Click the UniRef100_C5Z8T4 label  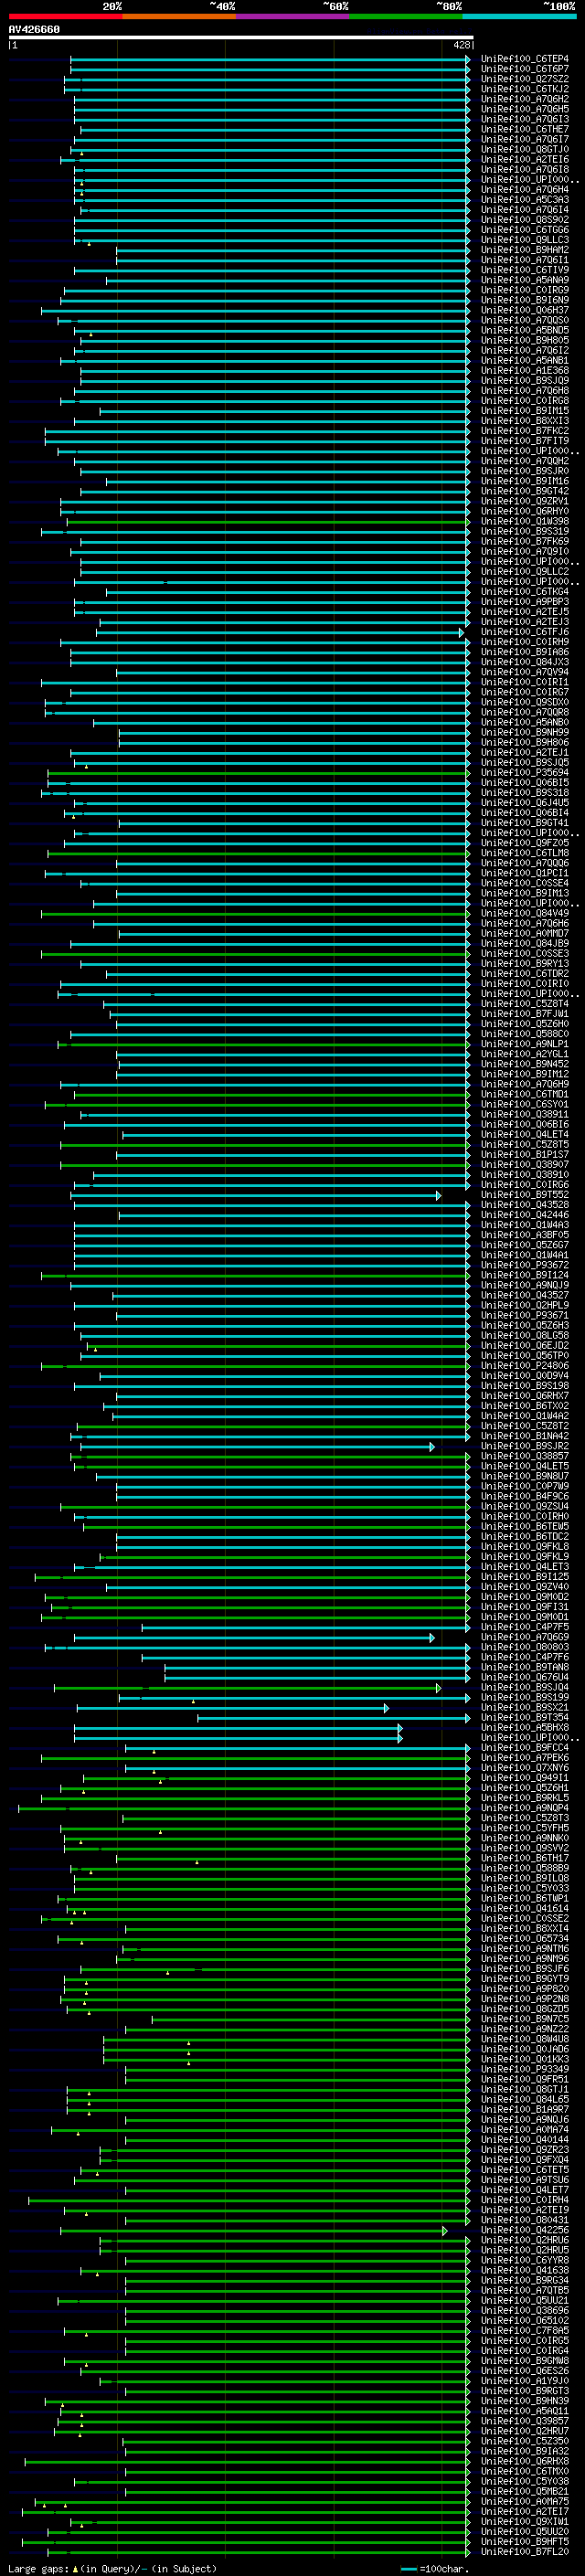pyautogui.click(x=524, y=1004)
